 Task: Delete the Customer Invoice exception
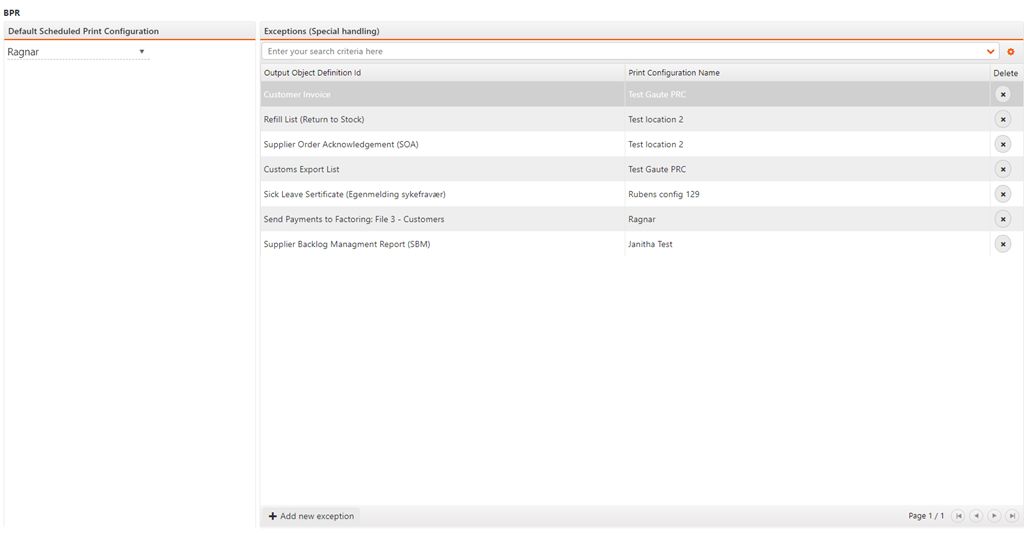(1002, 94)
